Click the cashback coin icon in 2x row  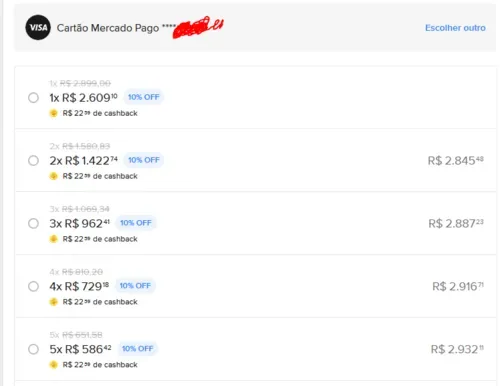pos(53,176)
